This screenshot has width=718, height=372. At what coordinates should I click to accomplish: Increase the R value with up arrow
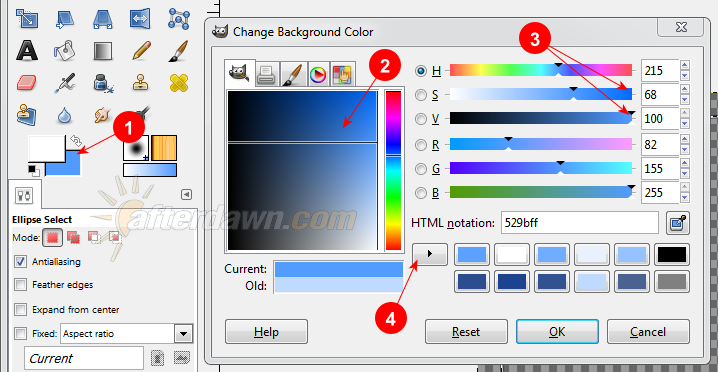(685, 140)
